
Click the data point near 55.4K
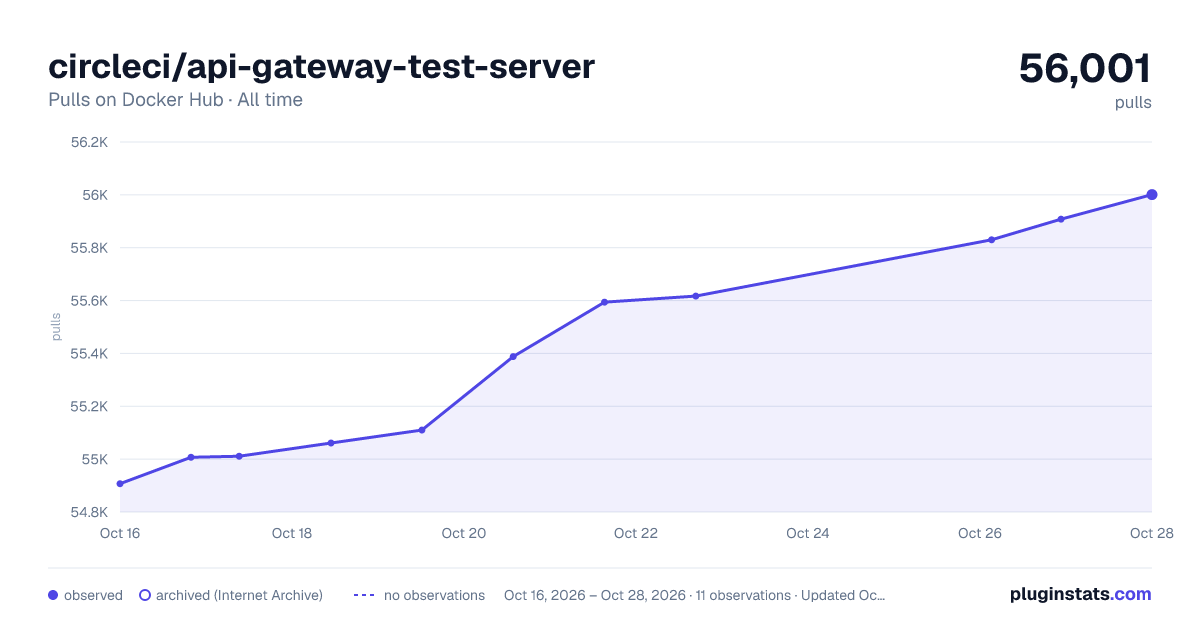[513, 357]
